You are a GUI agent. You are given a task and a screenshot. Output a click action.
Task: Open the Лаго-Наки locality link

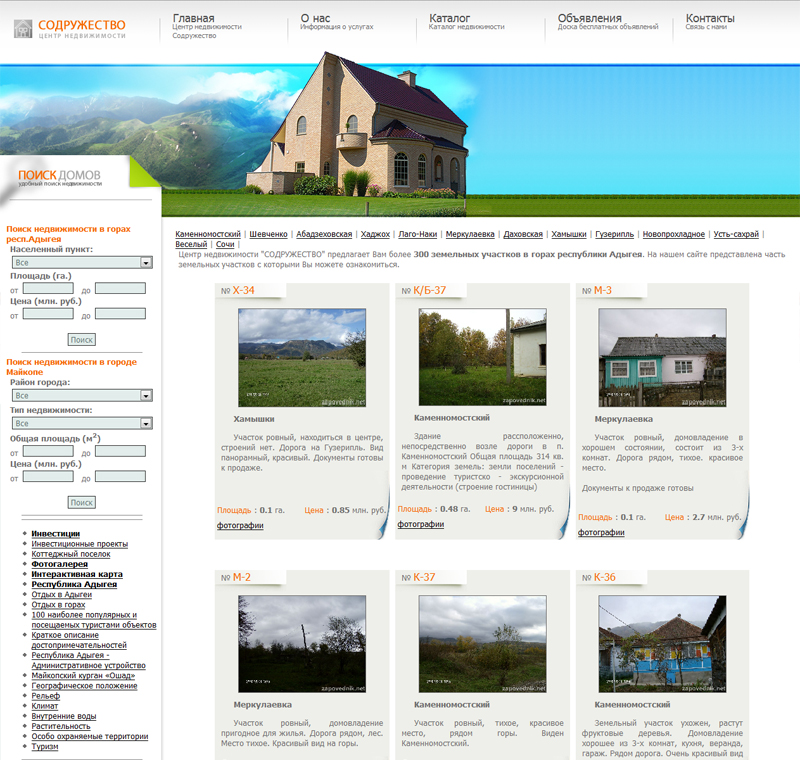(418, 234)
